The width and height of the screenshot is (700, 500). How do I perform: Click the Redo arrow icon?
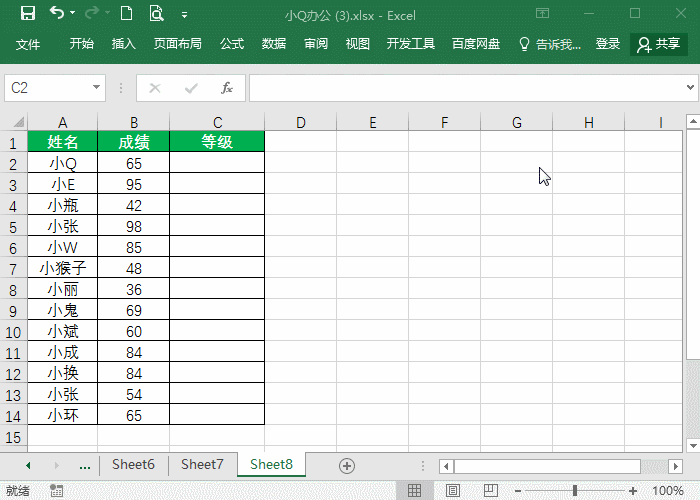(x=92, y=13)
